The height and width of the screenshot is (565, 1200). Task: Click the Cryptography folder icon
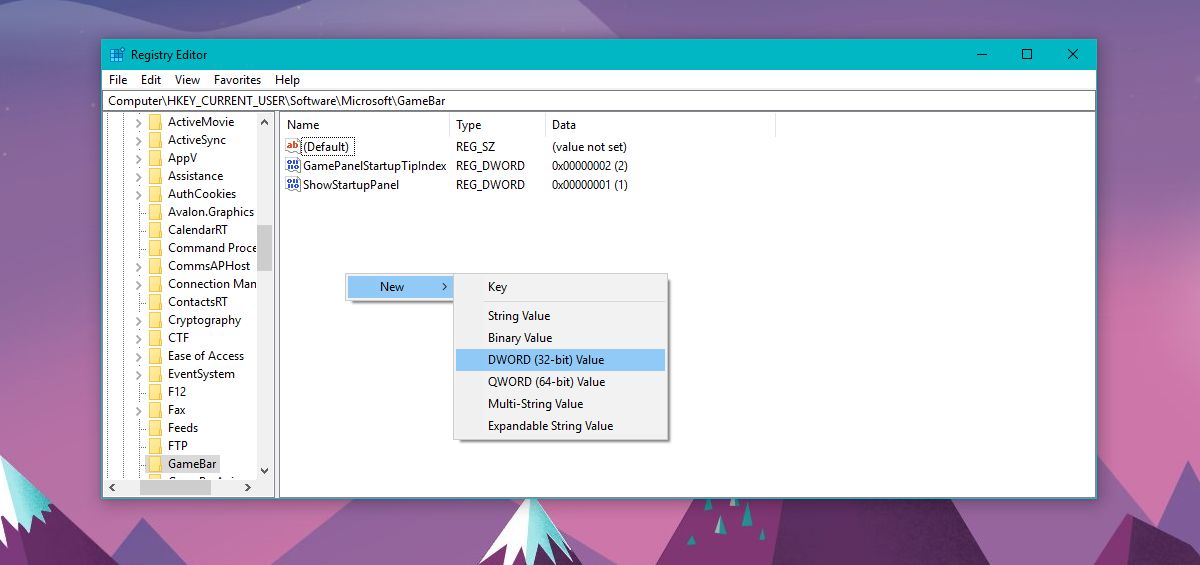point(155,320)
